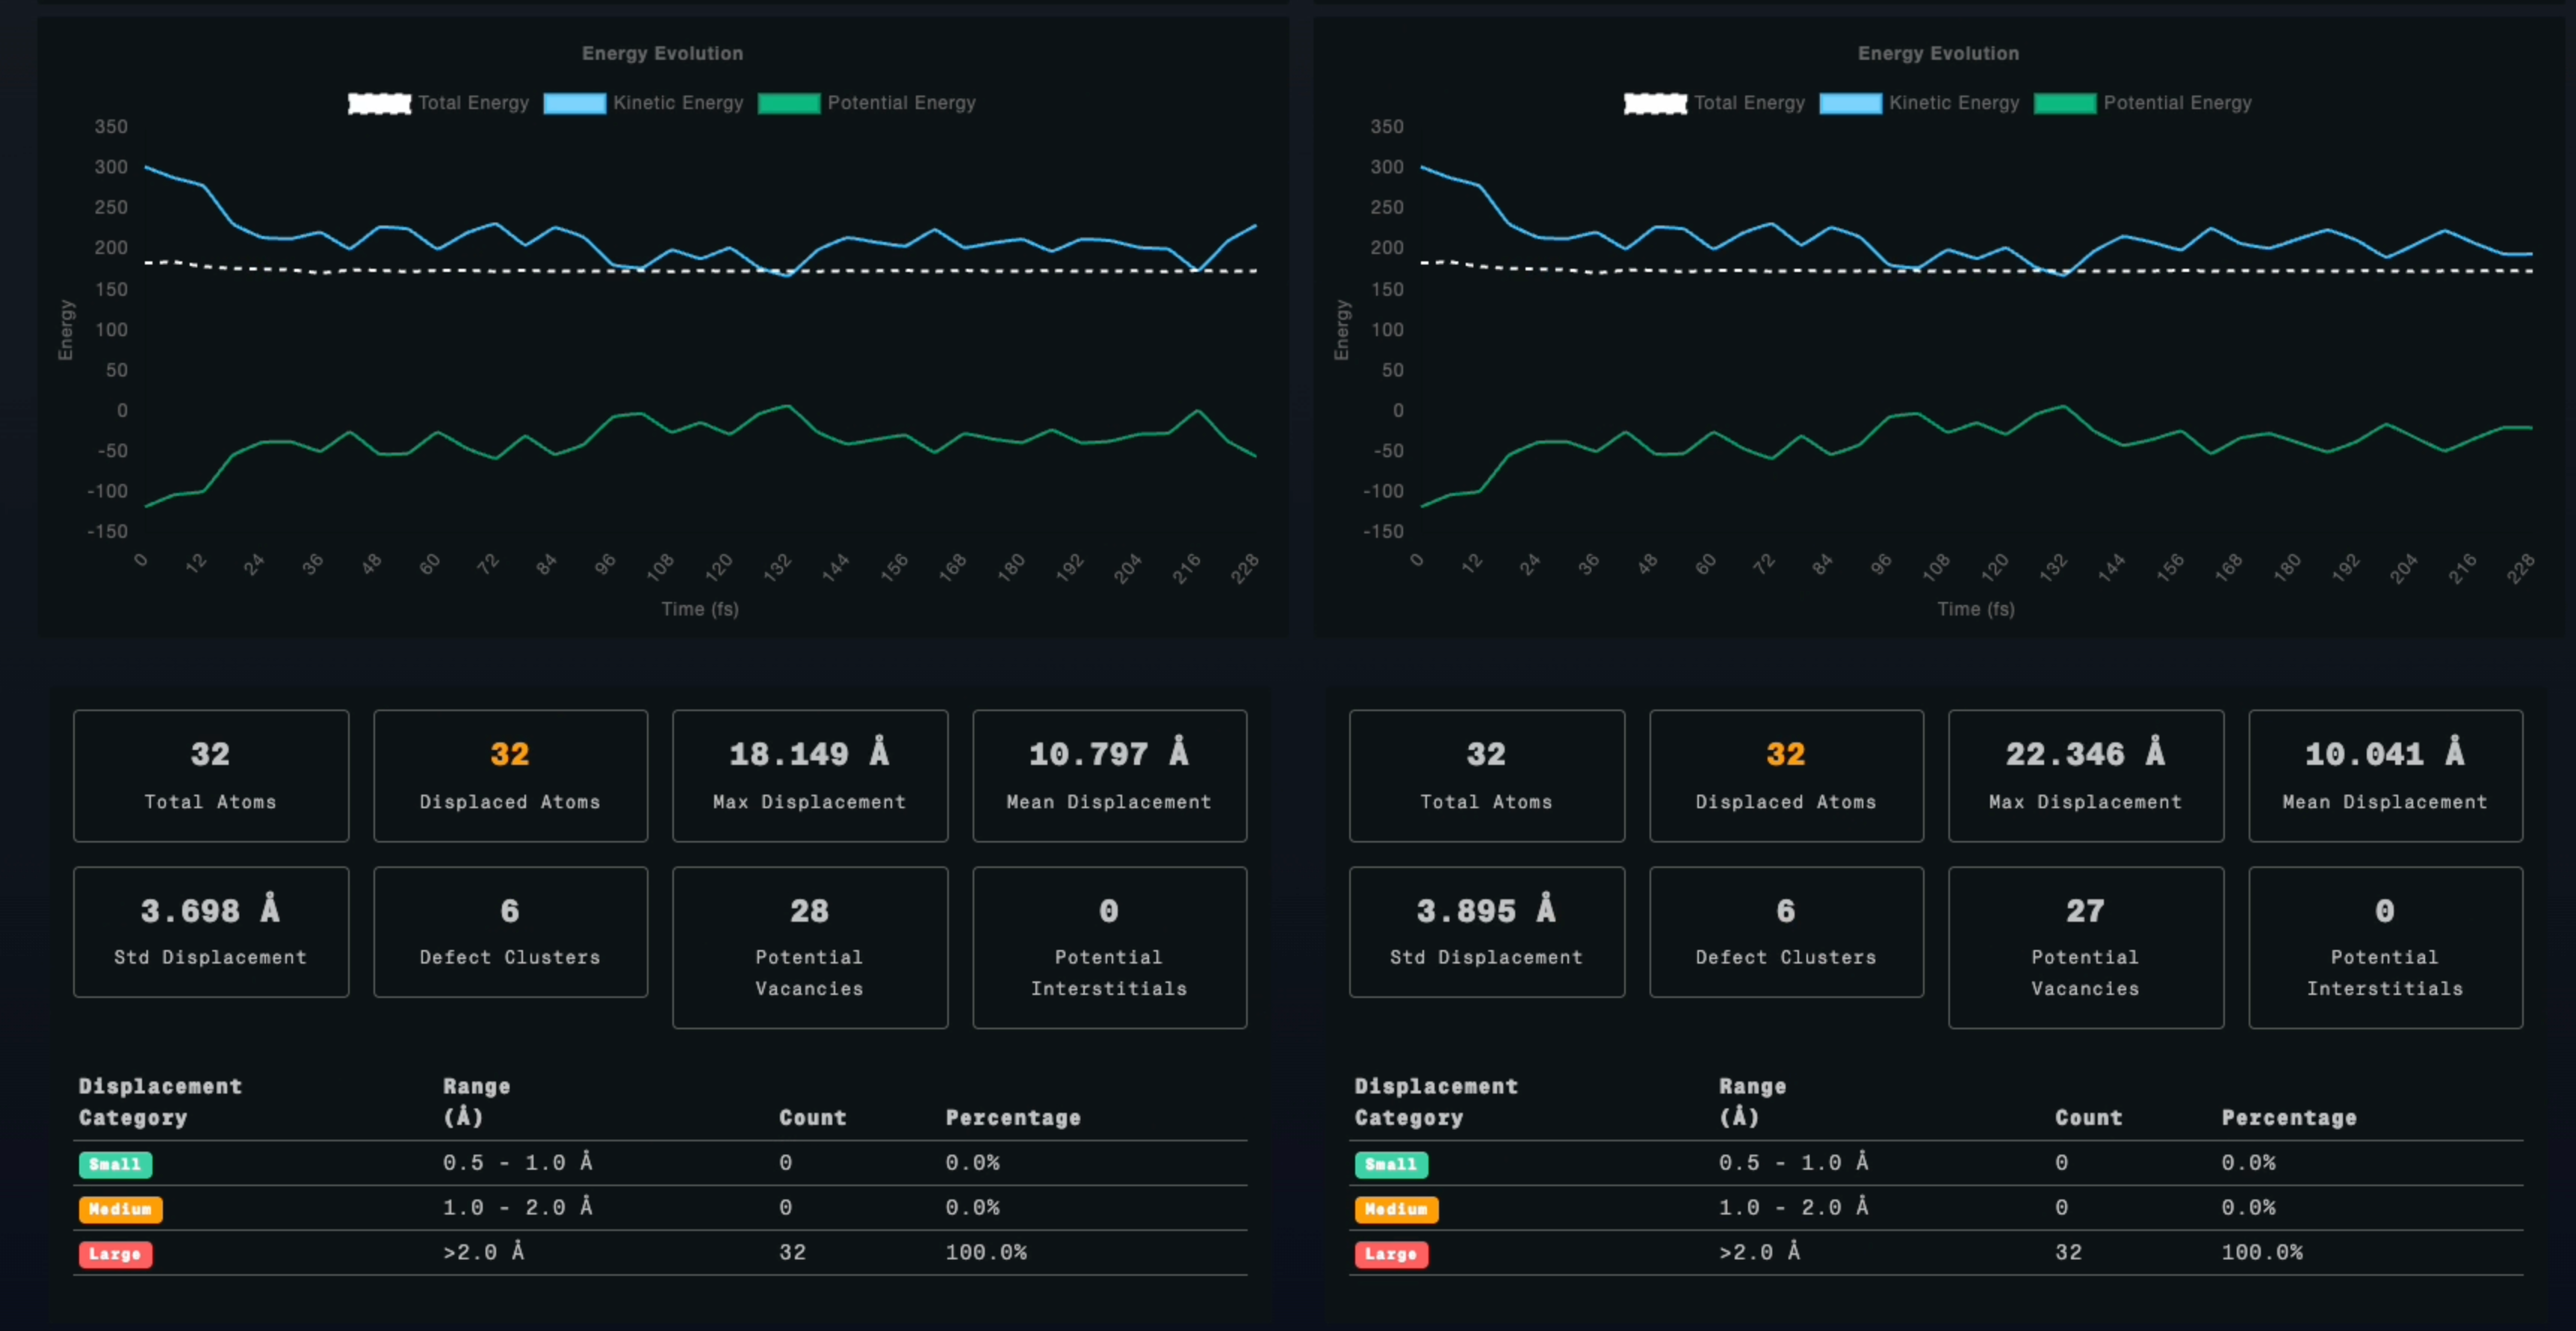Screen dimensions: 2576x1331
Task: Click Percentage column header in right table
Action: 2288,1117
